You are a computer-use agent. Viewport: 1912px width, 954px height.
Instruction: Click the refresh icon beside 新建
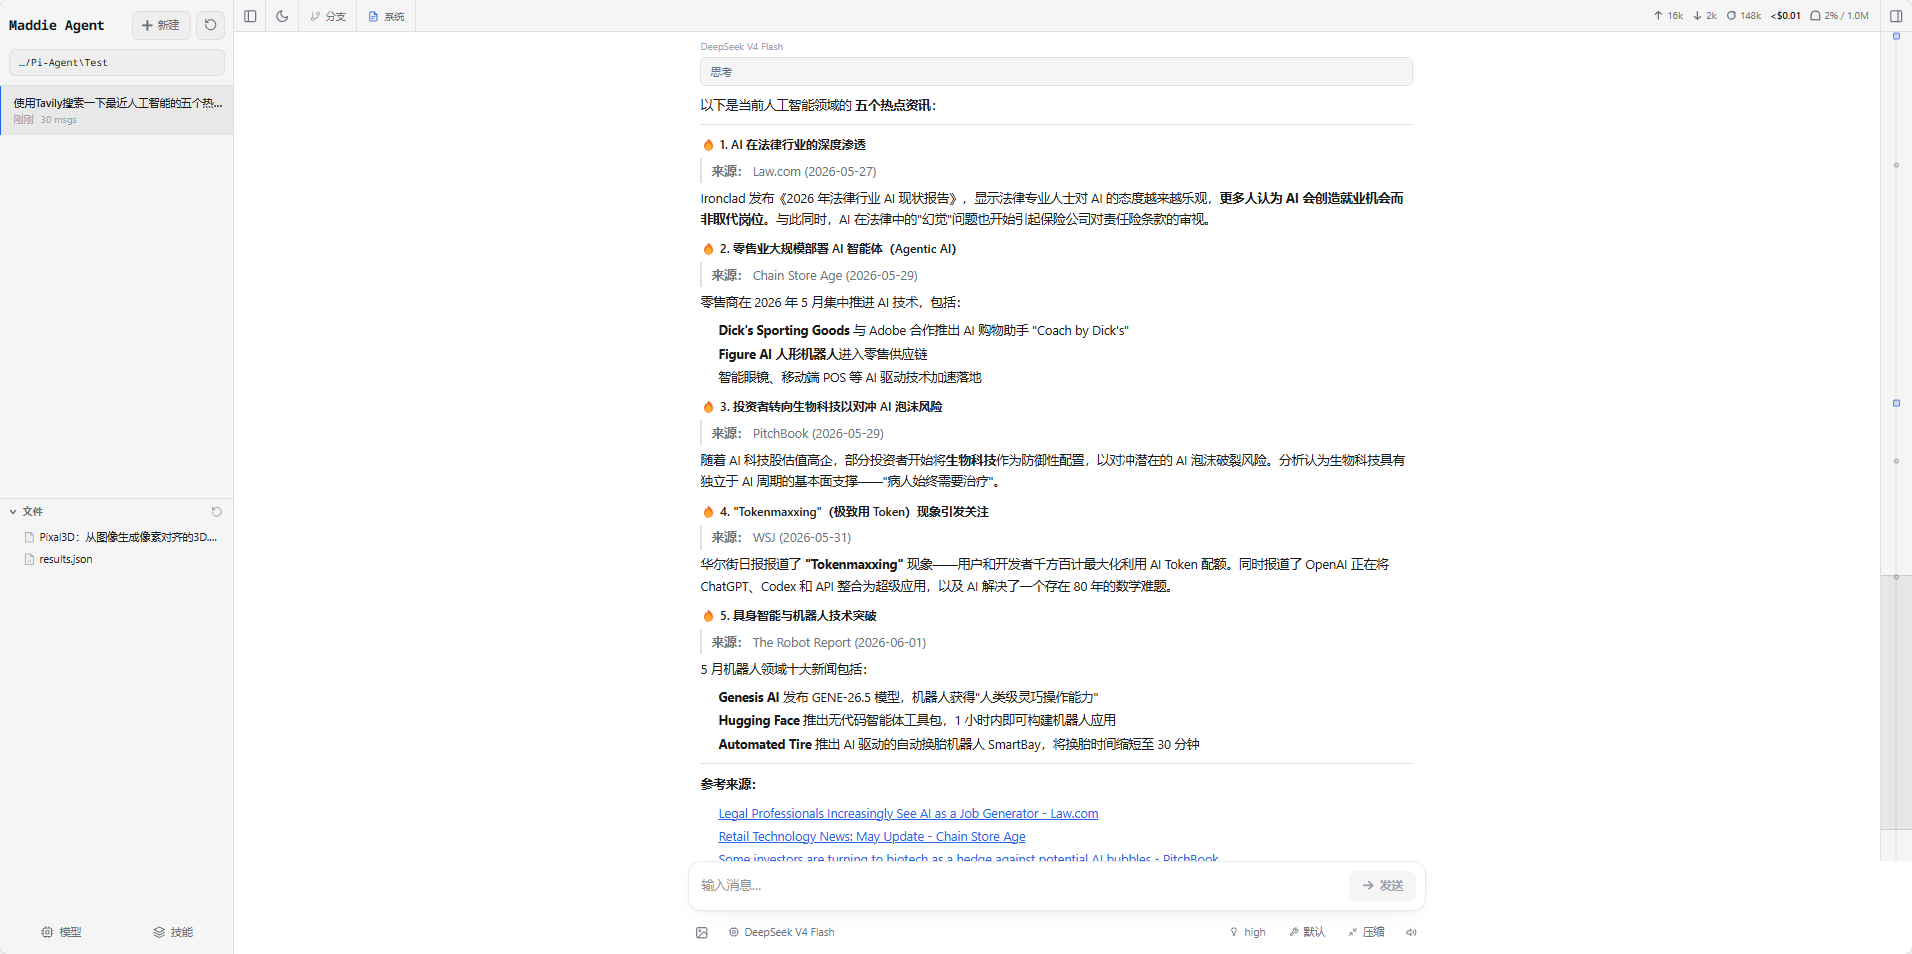pos(210,25)
